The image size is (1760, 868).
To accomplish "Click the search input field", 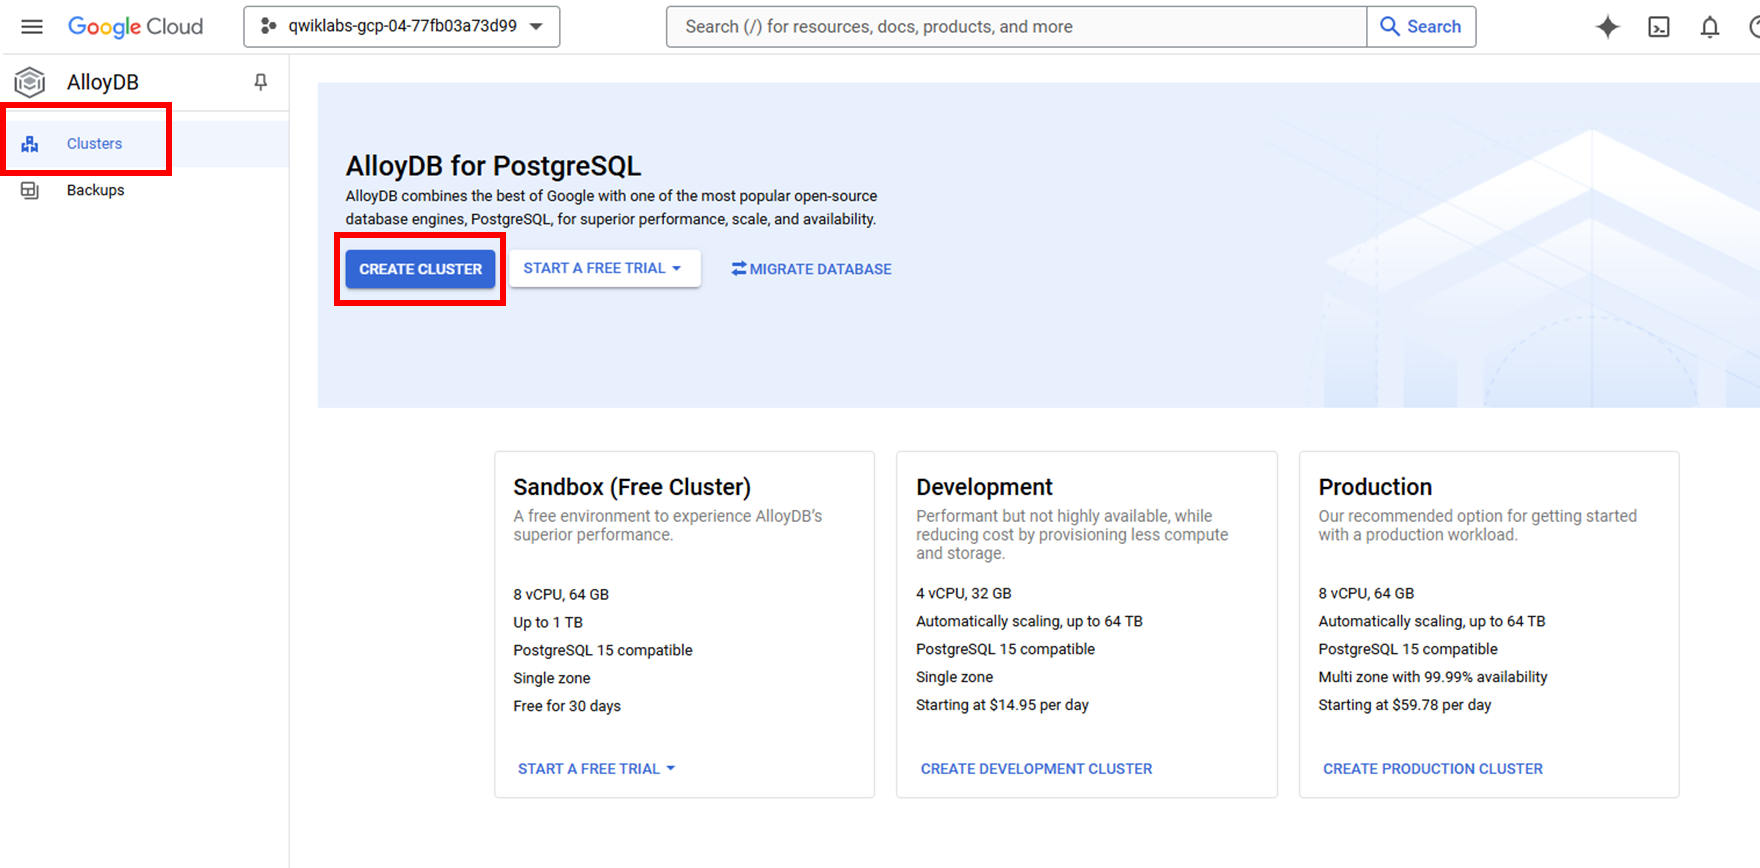I will tap(1016, 27).
